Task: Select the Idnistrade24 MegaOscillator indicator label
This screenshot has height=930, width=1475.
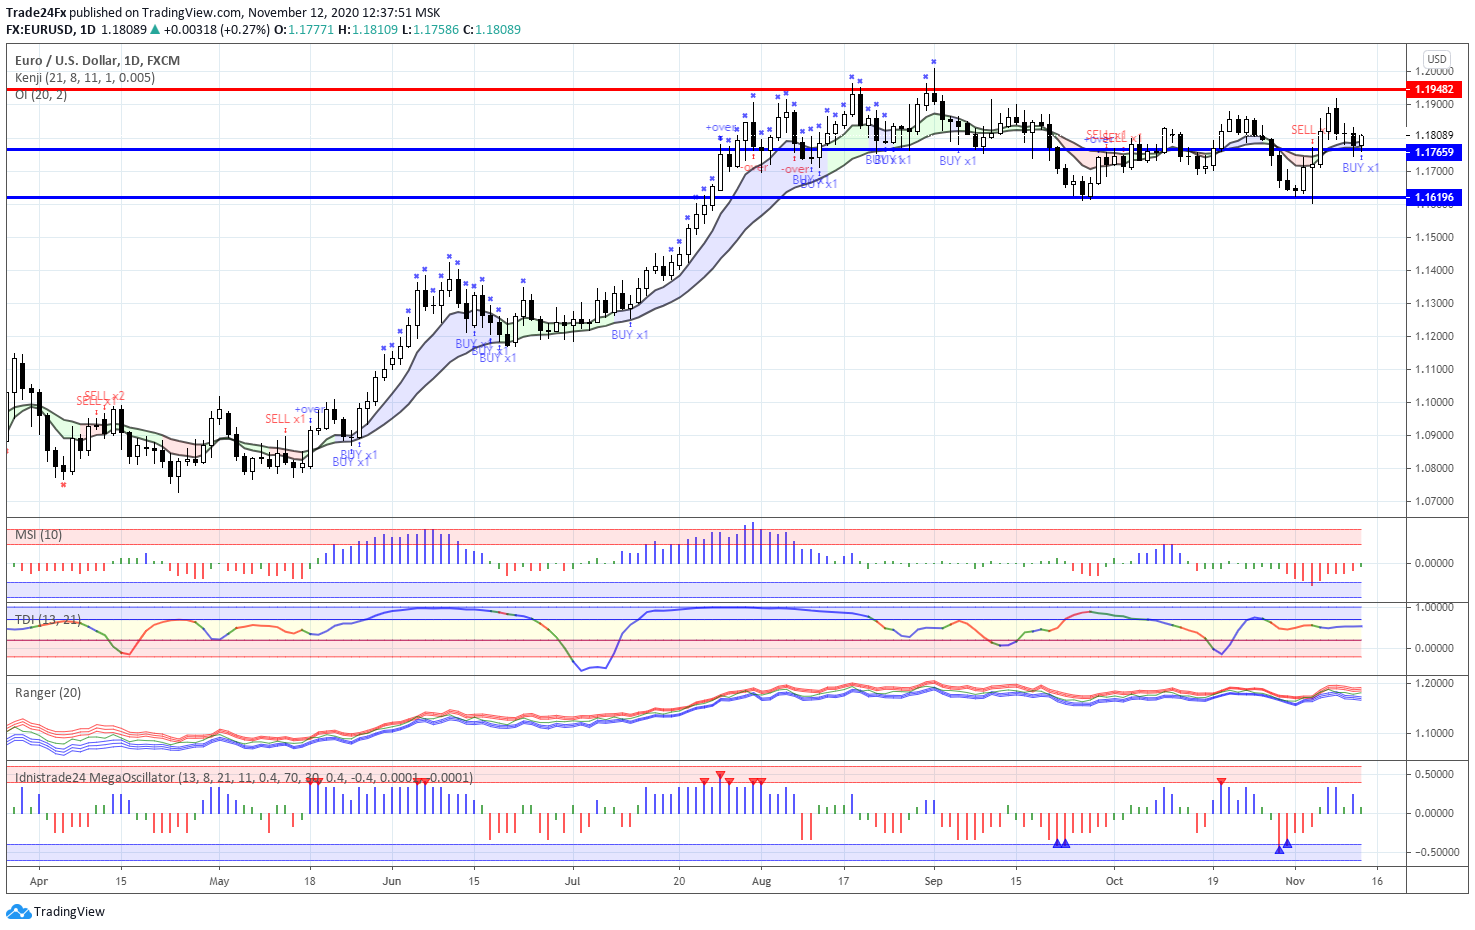Action: 244,778
